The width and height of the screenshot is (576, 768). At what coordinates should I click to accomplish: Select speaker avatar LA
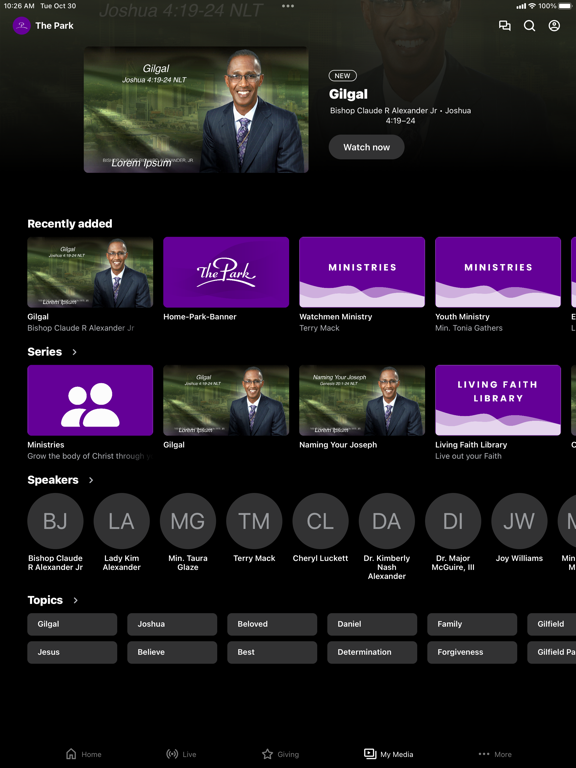(121, 521)
